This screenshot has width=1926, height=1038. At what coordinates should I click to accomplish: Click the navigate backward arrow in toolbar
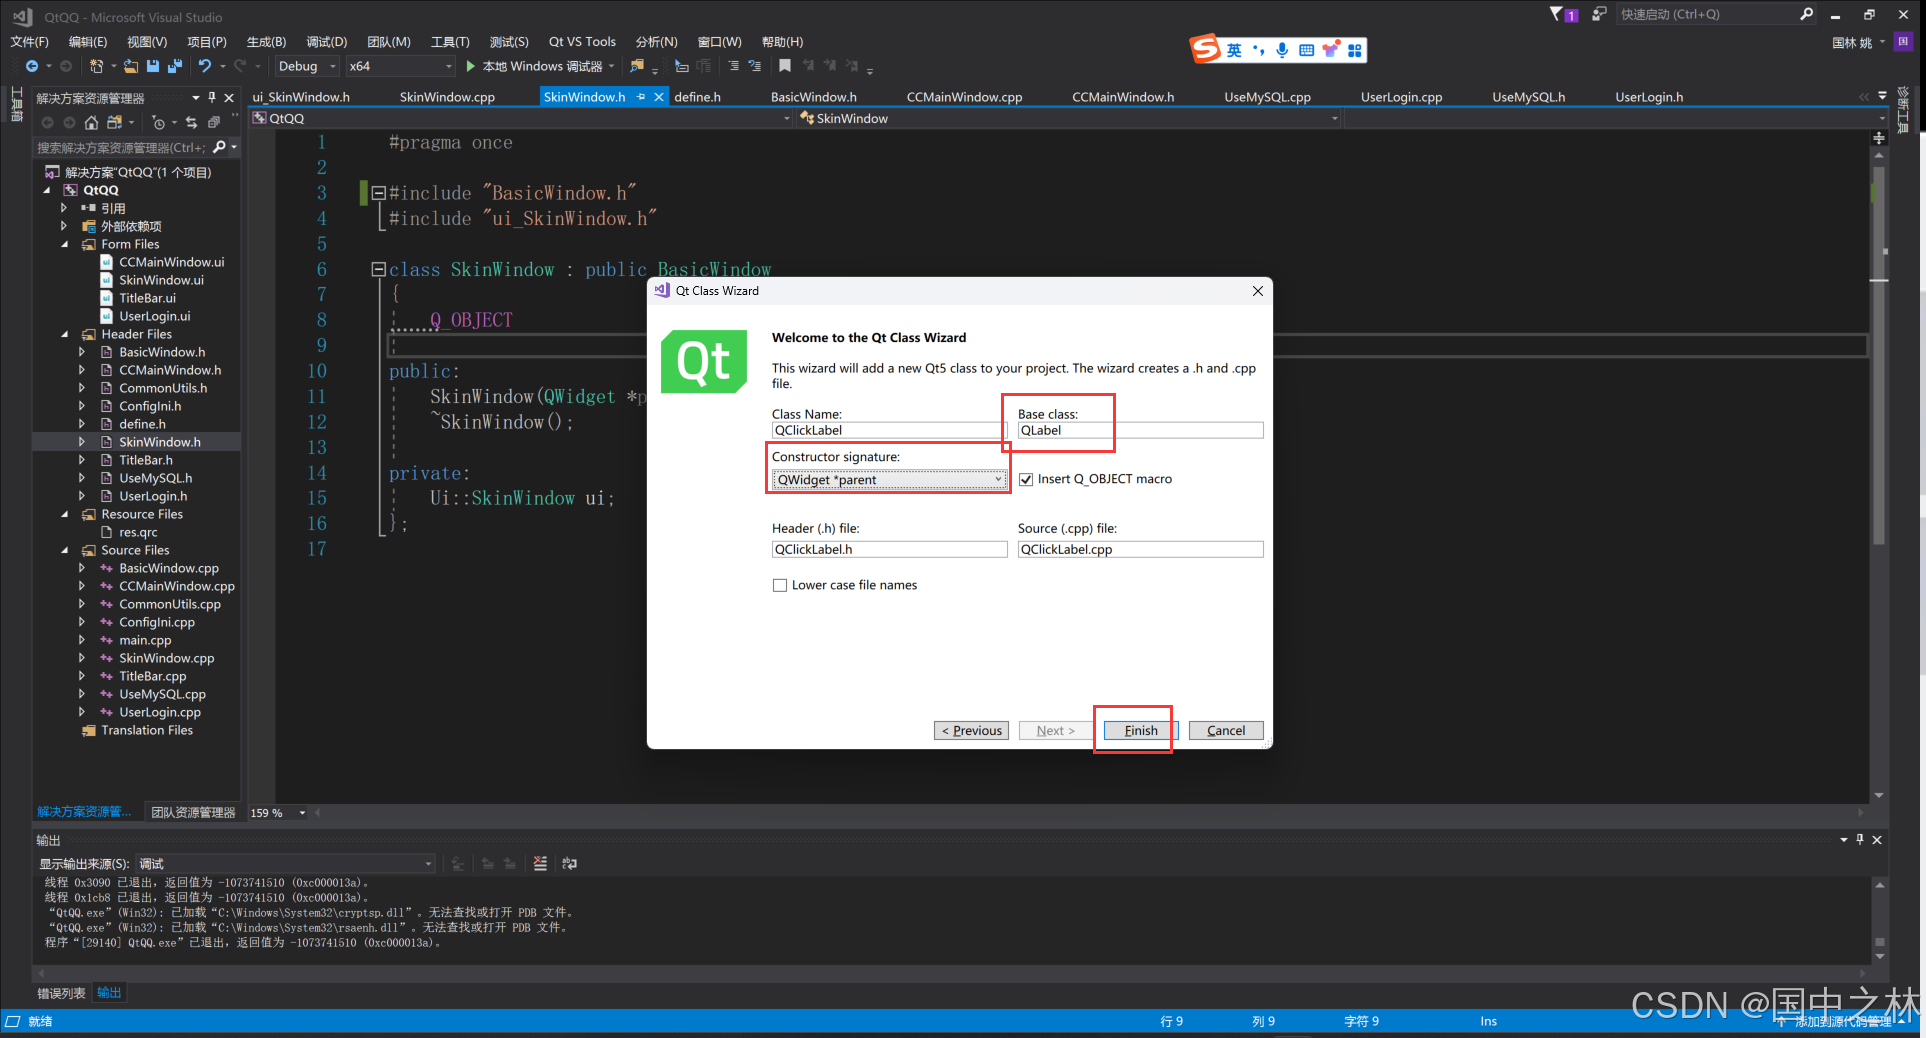coord(32,66)
